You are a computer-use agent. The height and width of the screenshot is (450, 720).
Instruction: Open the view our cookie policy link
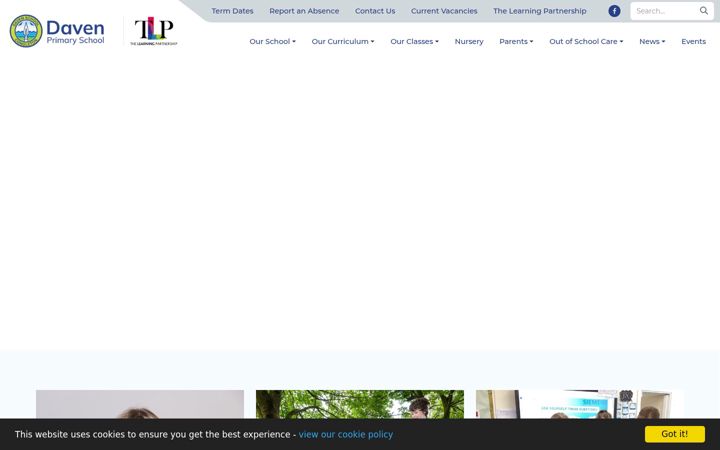pos(346,434)
